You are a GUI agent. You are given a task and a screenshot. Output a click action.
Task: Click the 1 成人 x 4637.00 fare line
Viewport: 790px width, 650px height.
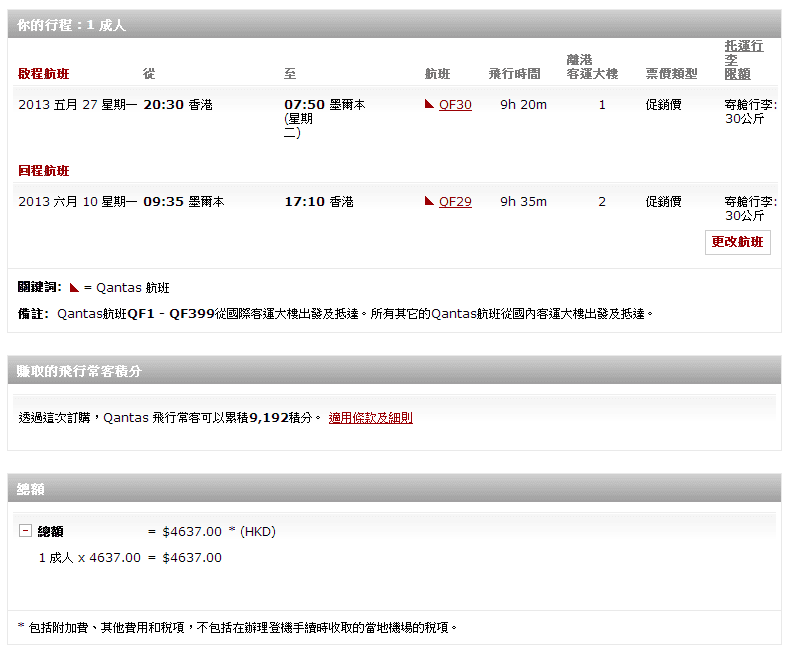(90, 557)
